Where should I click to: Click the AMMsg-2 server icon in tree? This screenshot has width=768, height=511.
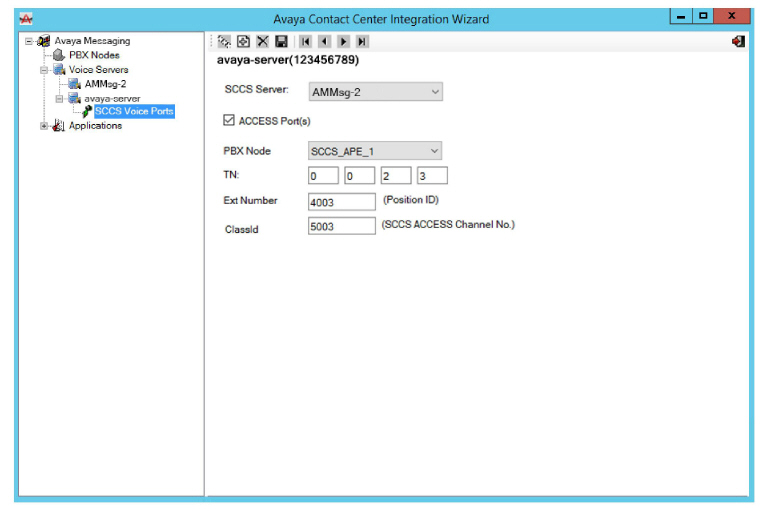(x=74, y=84)
